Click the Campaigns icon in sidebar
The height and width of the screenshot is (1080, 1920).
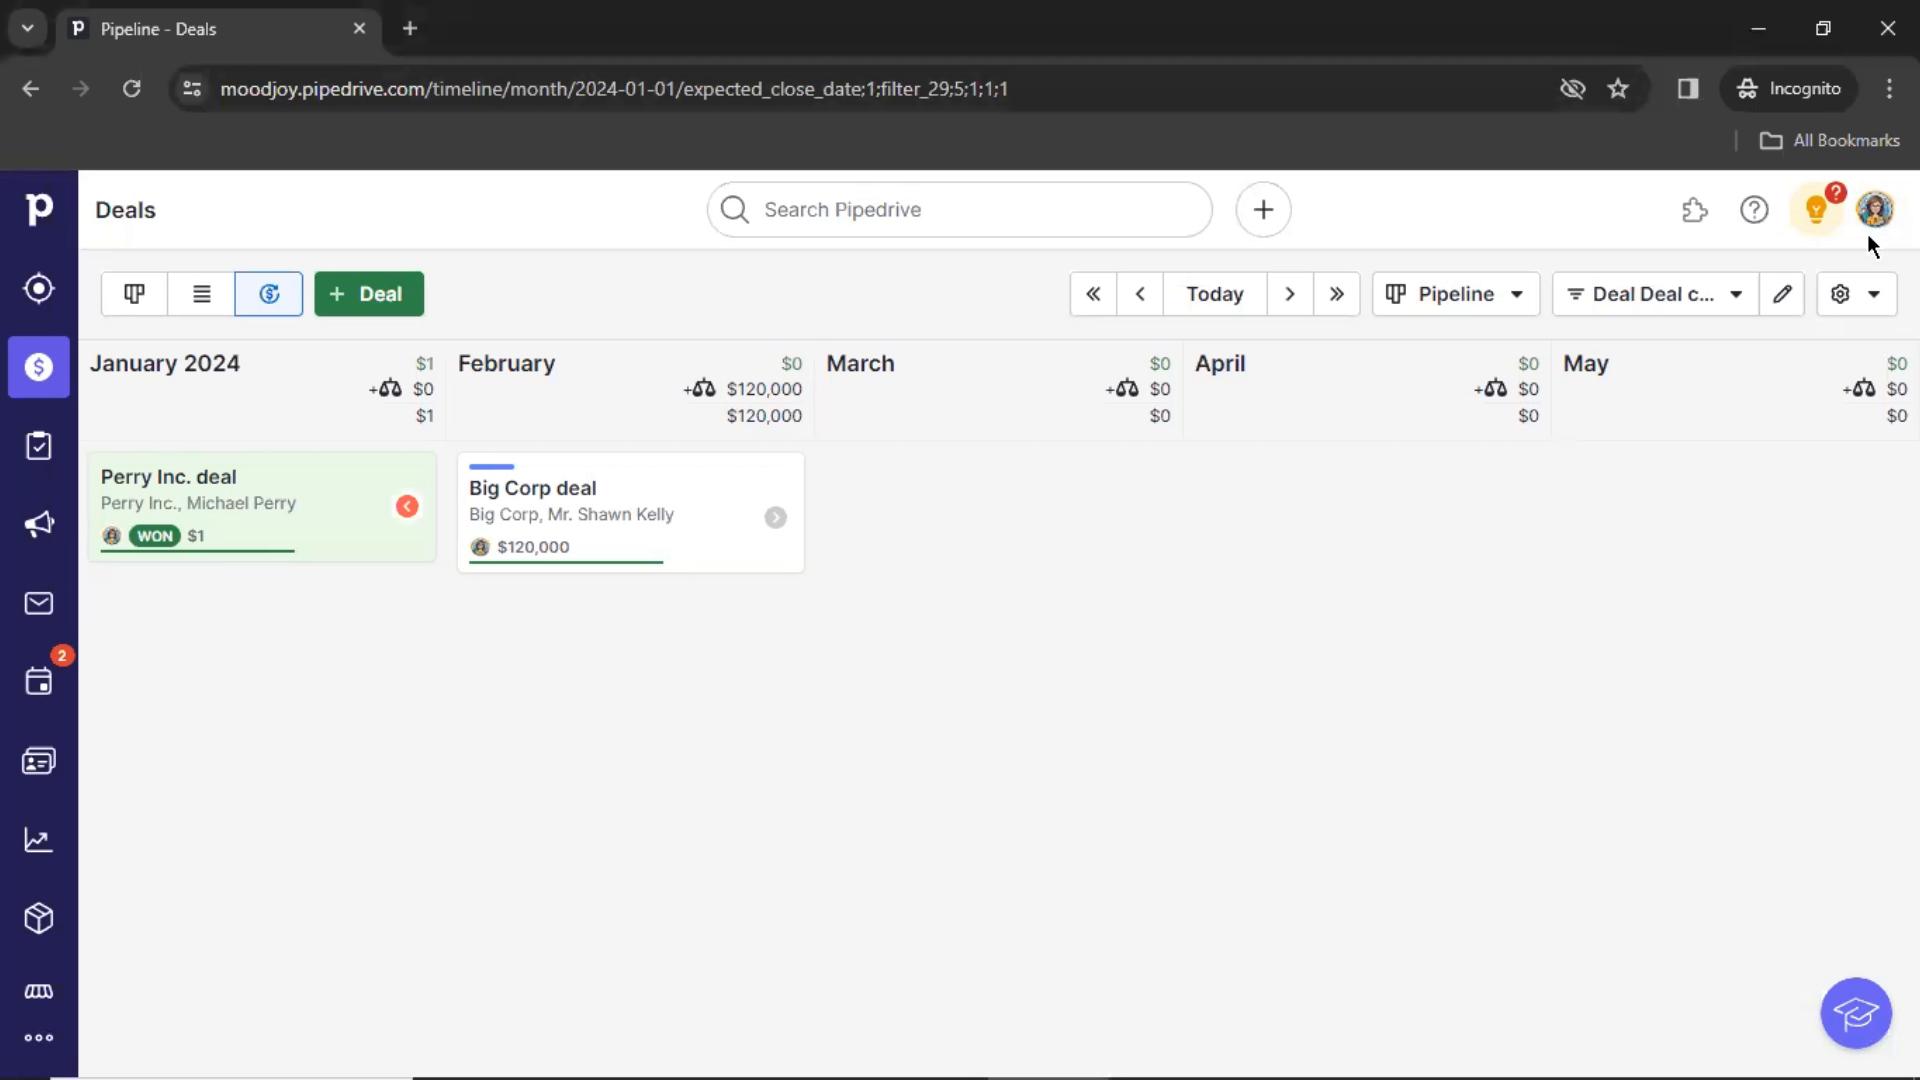(38, 524)
